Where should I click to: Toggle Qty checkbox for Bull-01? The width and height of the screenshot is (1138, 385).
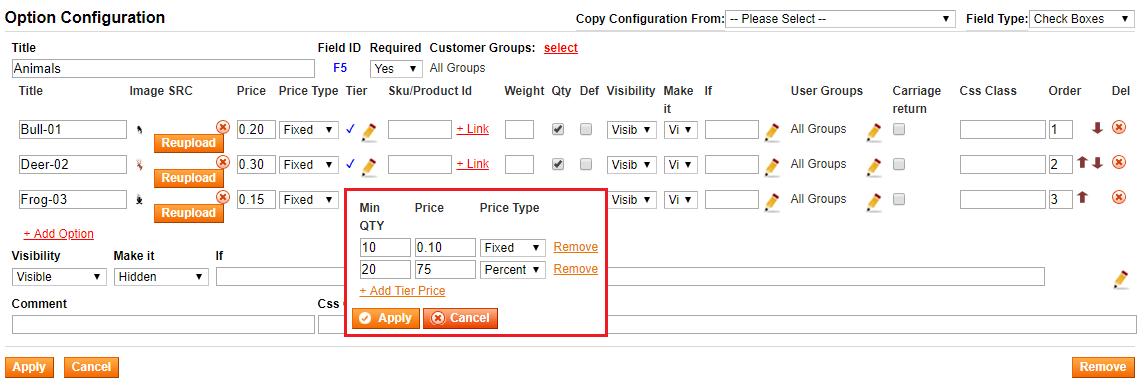click(557, 129)
